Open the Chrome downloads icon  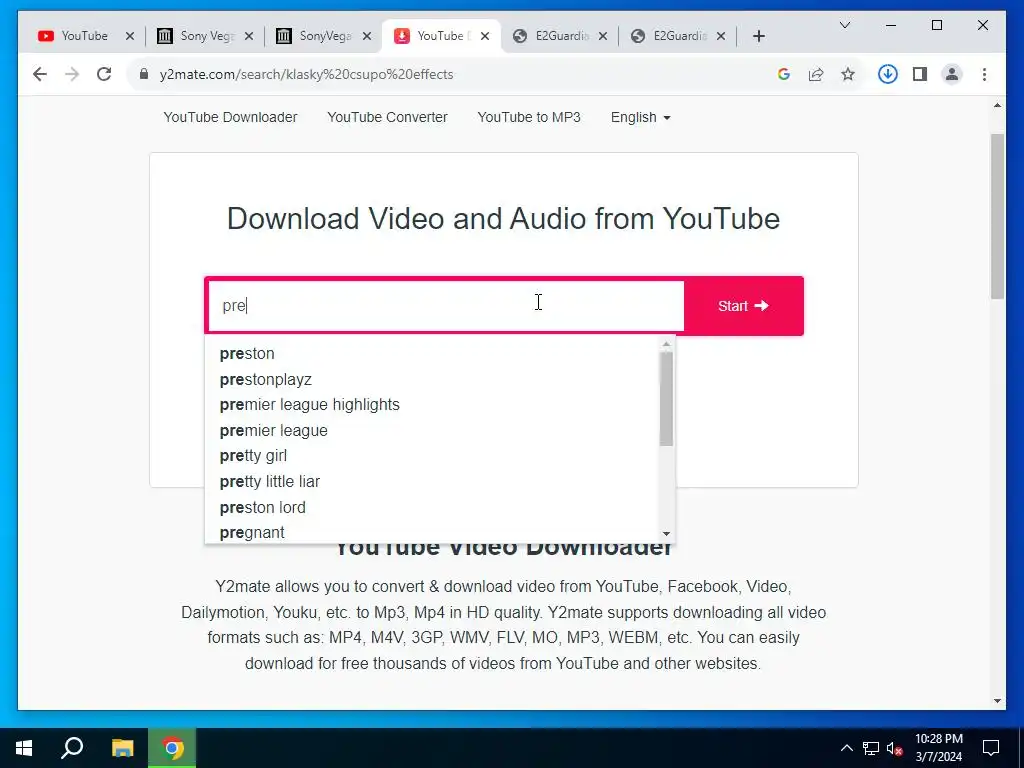click(x=887, y=74)
